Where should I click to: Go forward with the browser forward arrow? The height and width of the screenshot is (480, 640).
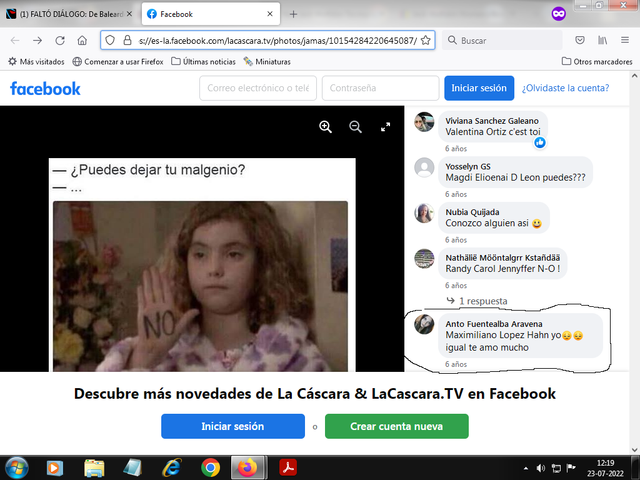coord(38,40)
